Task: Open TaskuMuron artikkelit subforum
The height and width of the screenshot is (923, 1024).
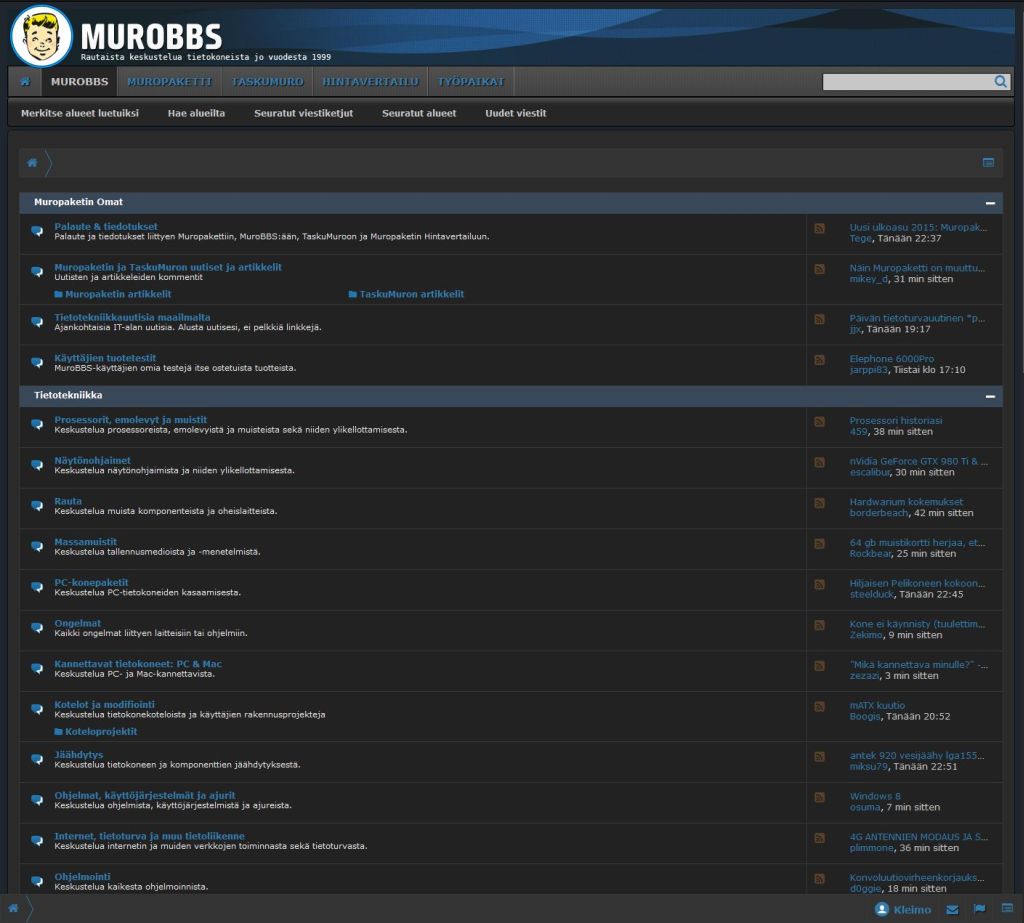Action: pos(411,294)
